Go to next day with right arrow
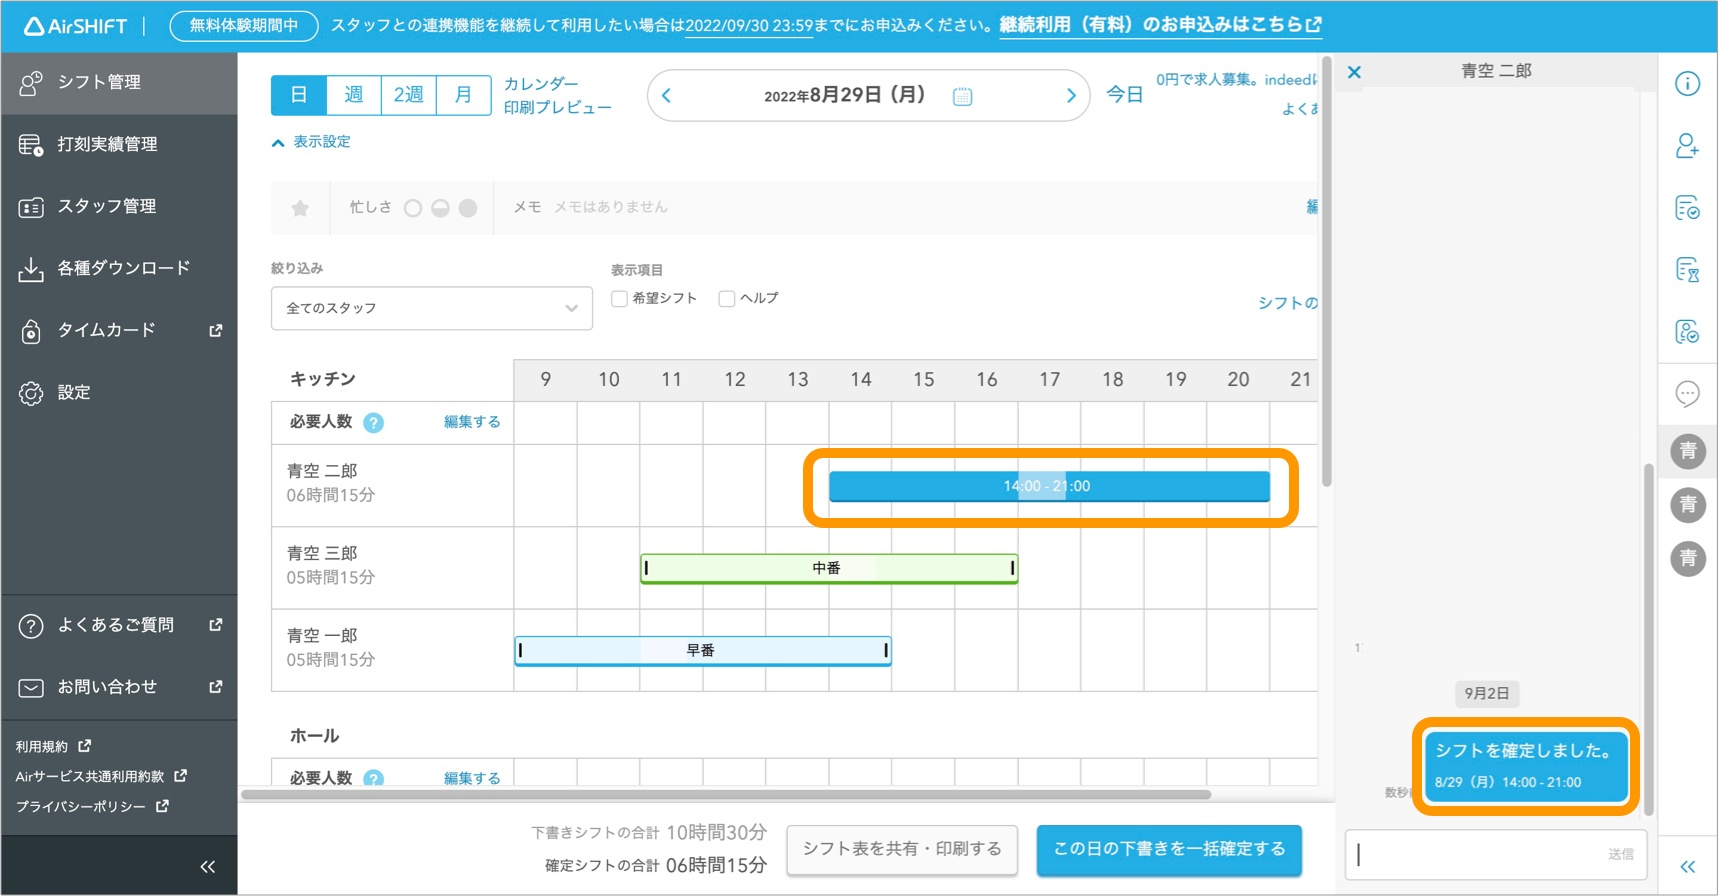1718x896 pixels. [1070, 96]
